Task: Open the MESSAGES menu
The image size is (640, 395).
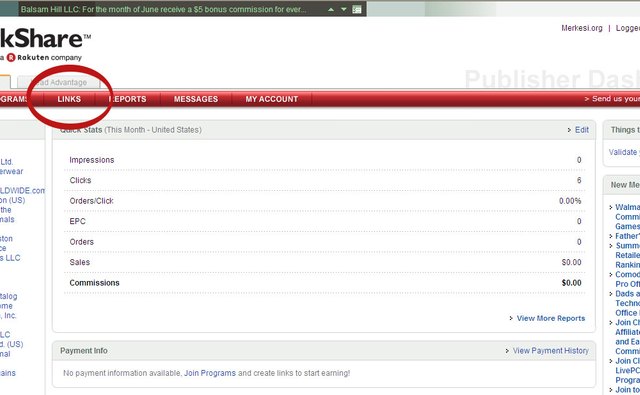Action: pyautogui.click(x=196, y=99)
